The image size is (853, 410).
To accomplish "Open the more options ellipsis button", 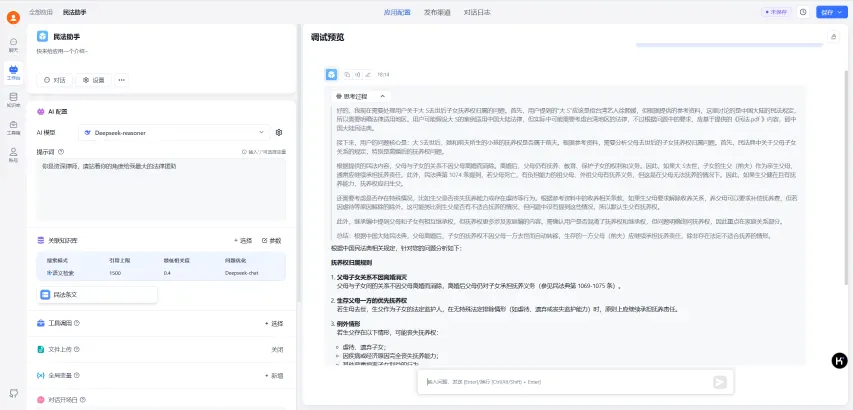I will [x=121, y=80].
